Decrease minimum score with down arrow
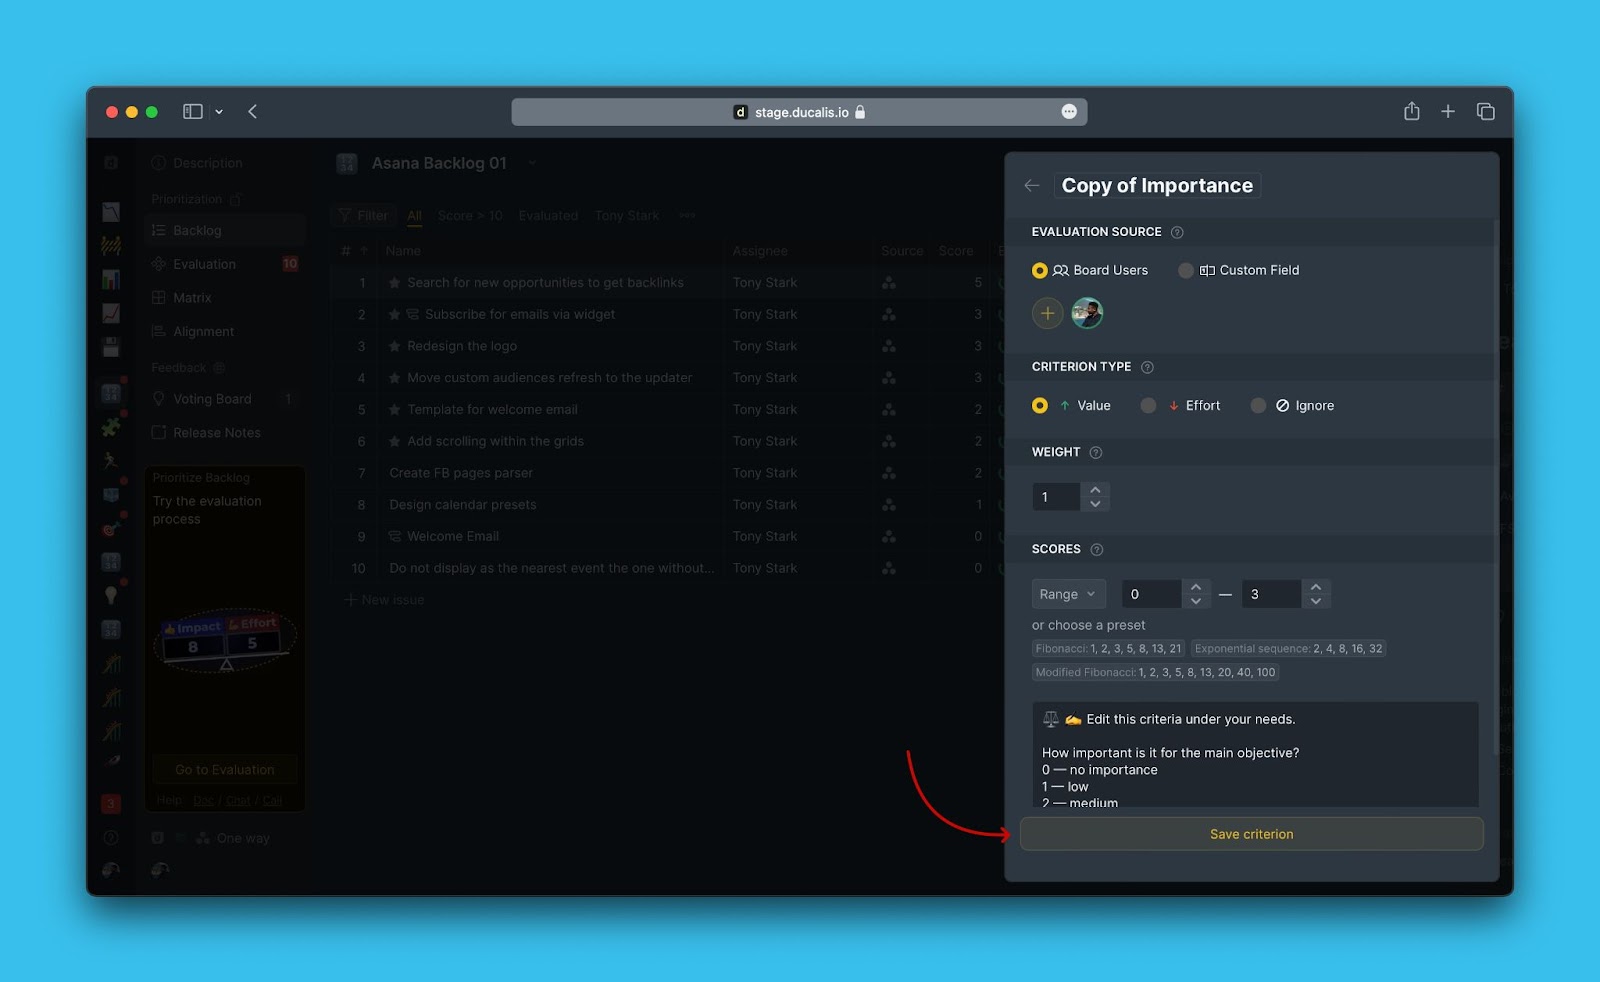This screenshot has width=1600, height=982. [1196, 602]
